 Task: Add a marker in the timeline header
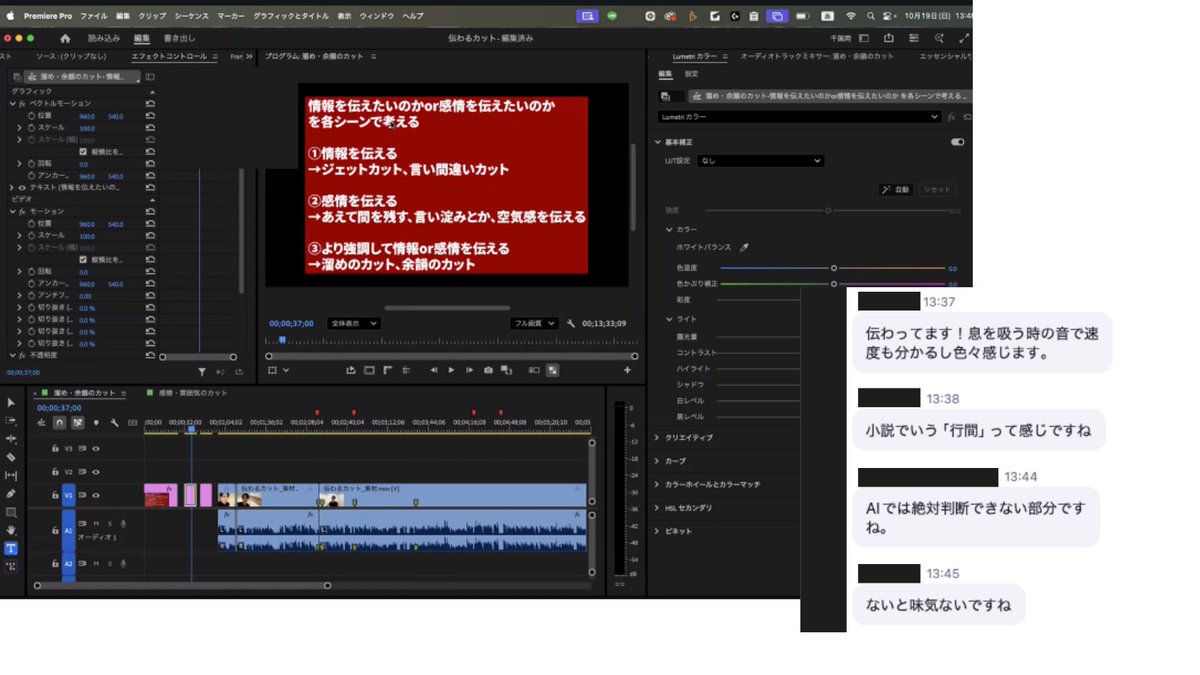[x=97, y=422]
